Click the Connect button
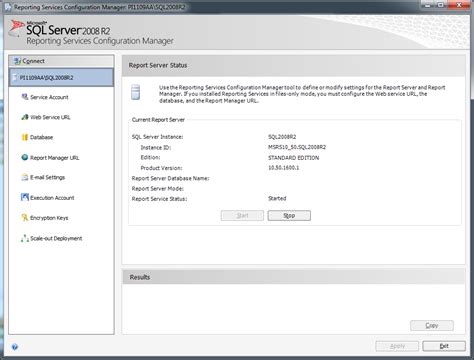The width and height of the screenshot is (474, 360). tap(61, 61)
